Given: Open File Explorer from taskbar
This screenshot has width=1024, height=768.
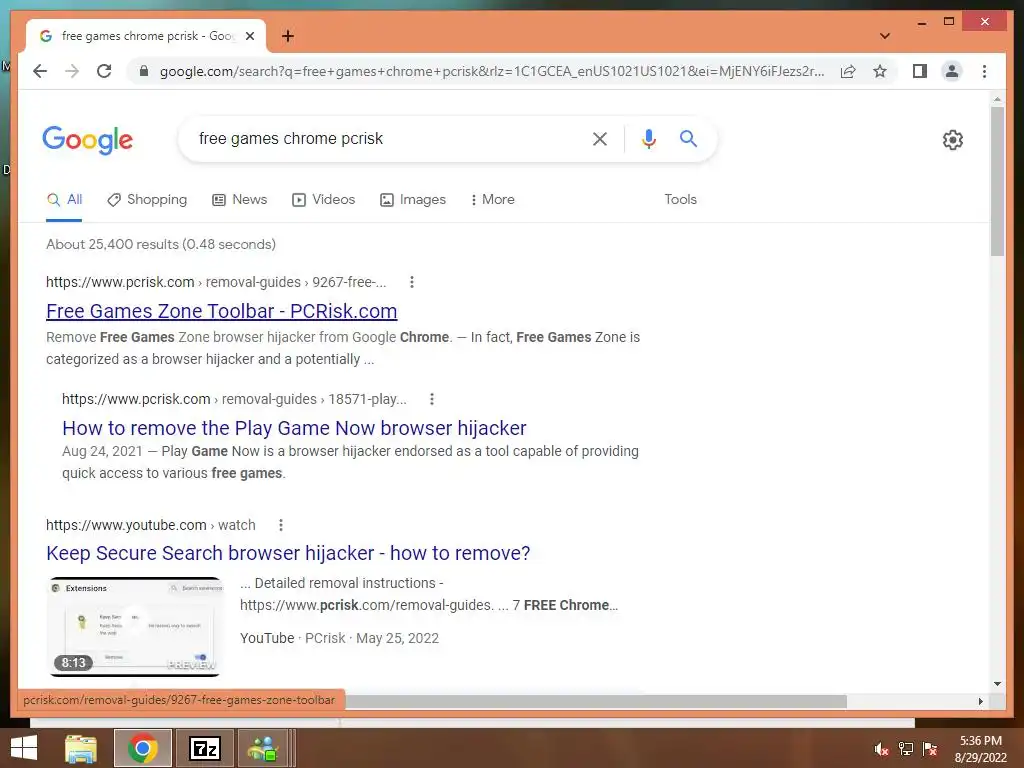Looking at the screenshot, I should [x=81, y=748].
